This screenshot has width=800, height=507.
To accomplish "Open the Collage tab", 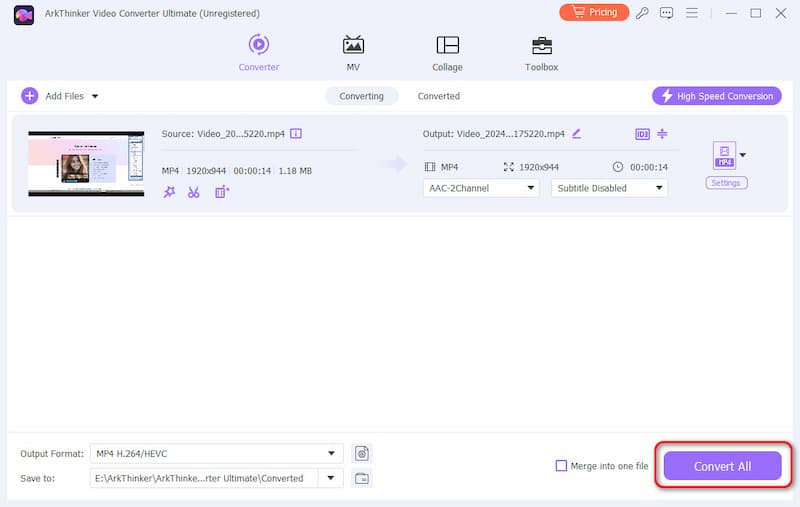I will 447,53.
